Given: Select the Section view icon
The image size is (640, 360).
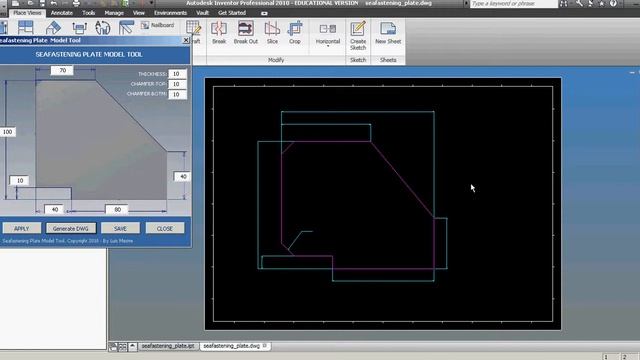Looking at the screenshot, I should click(79, 28).
